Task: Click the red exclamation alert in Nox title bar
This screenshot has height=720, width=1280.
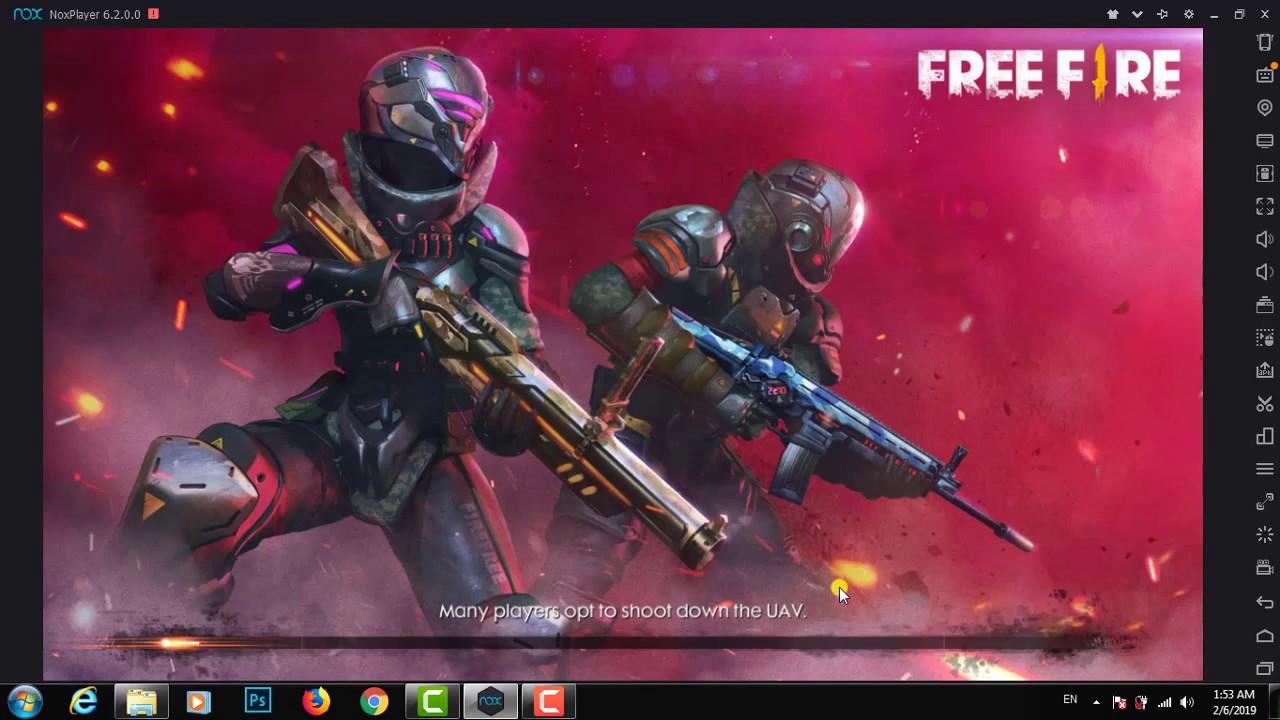Action: tap(153, 14)
